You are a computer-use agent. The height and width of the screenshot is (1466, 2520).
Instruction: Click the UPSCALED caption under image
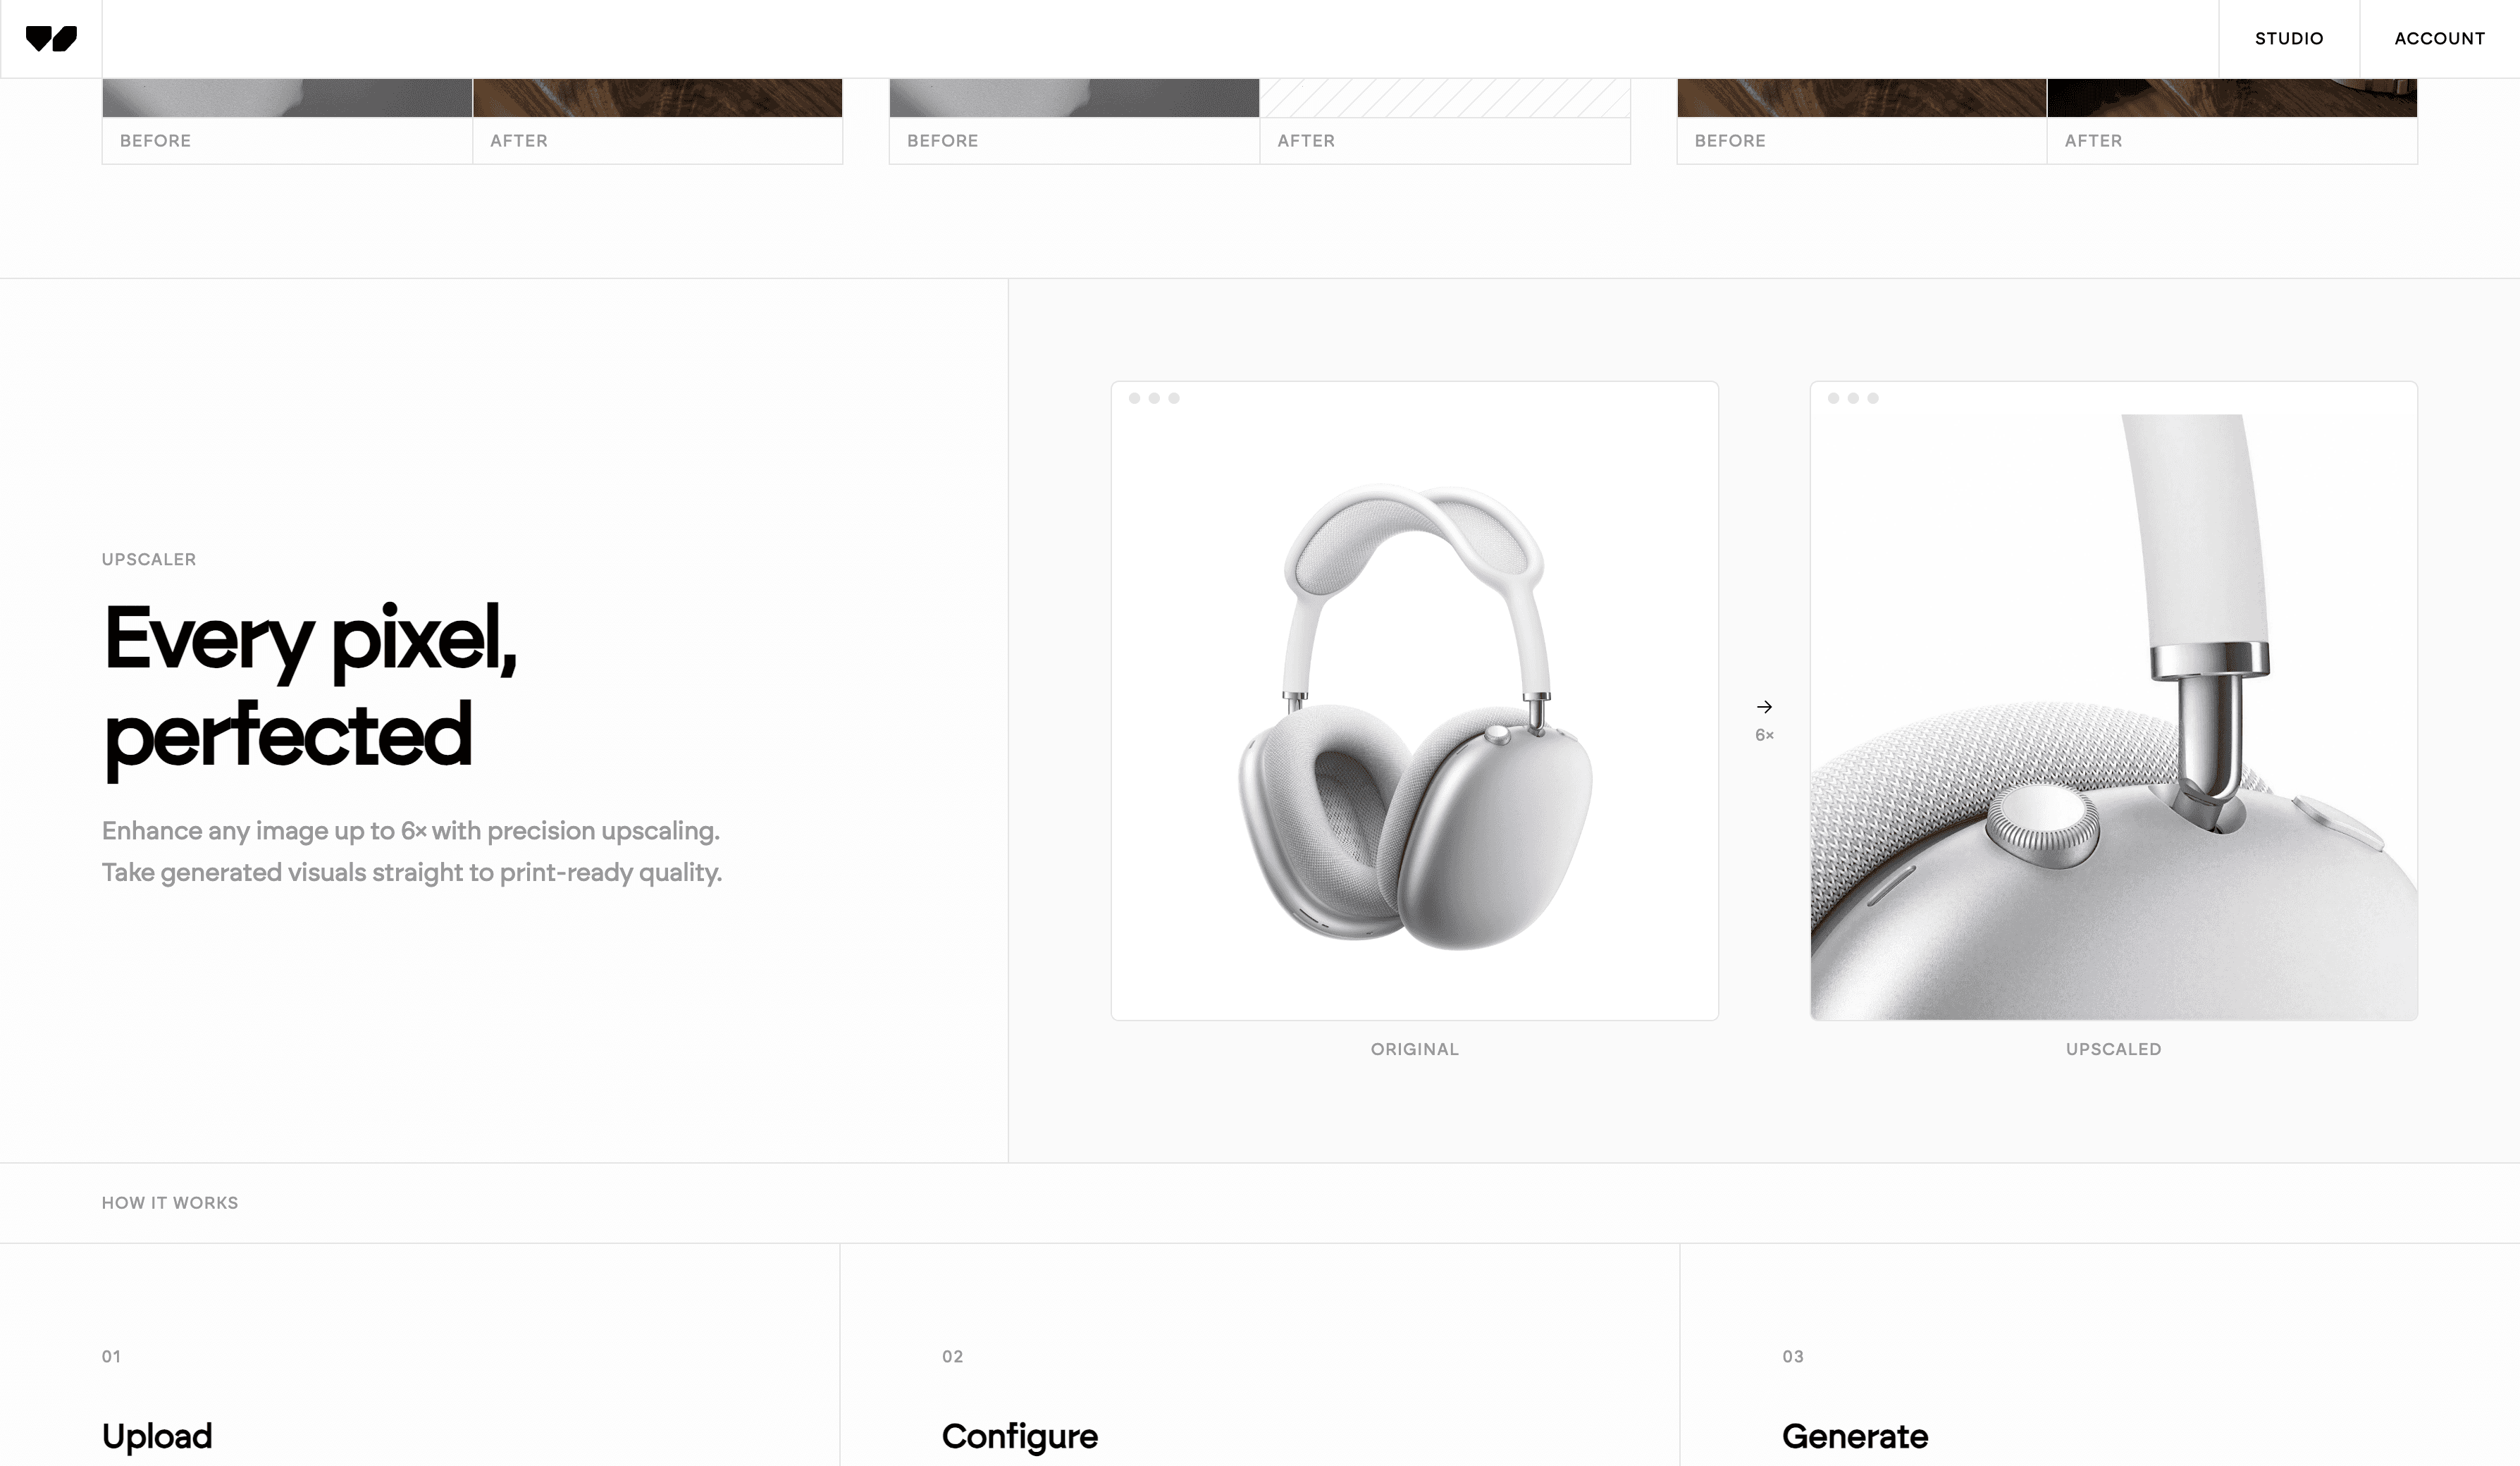coord(2114,1049)
